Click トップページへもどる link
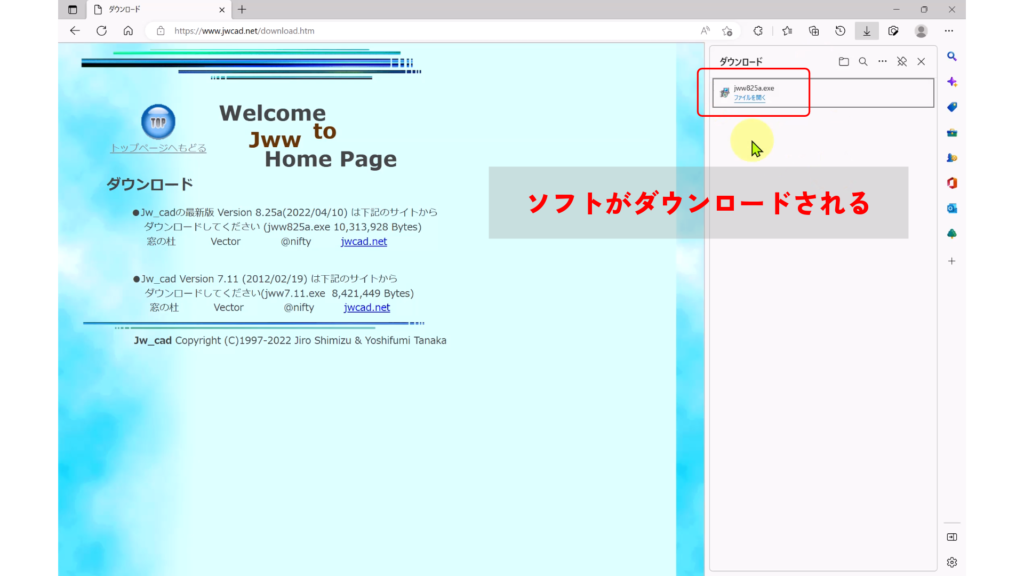This screenshot has height=576, width=1024. click(158, 148)
